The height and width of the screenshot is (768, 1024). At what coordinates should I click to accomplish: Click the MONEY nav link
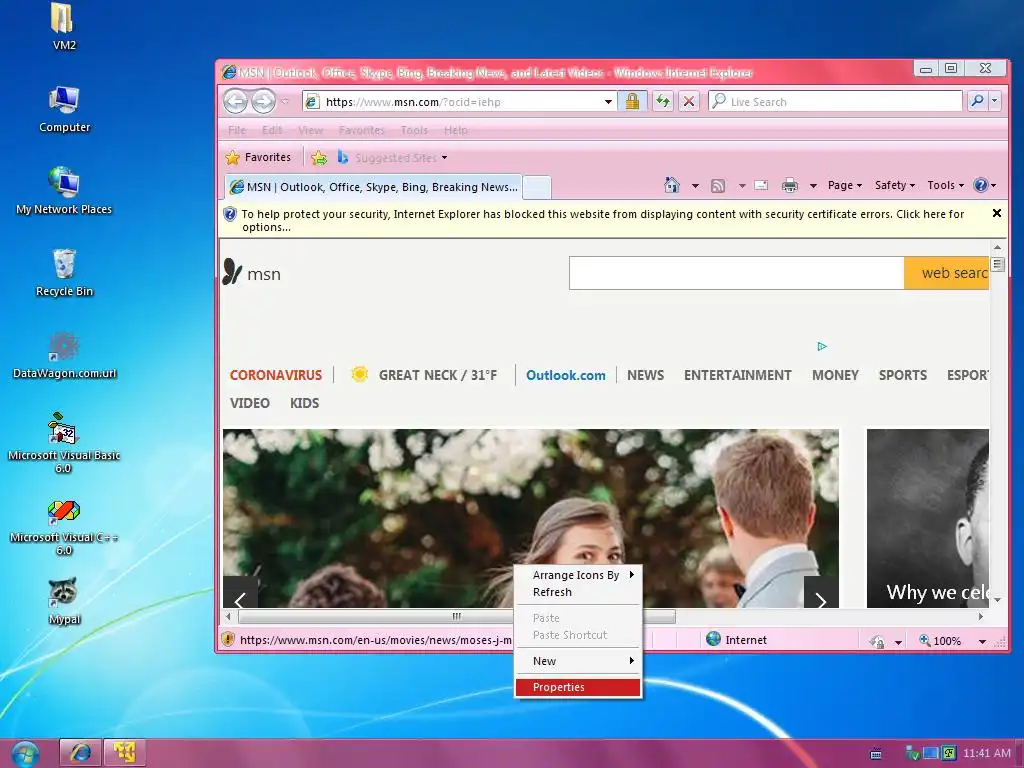[x=835, y=376]
